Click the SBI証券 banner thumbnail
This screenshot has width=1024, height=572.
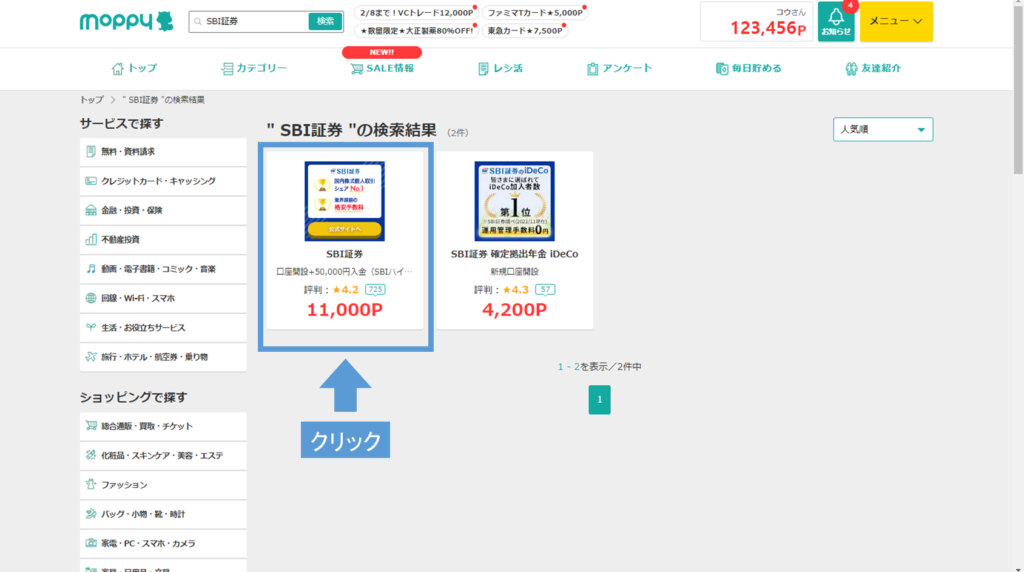344,201
